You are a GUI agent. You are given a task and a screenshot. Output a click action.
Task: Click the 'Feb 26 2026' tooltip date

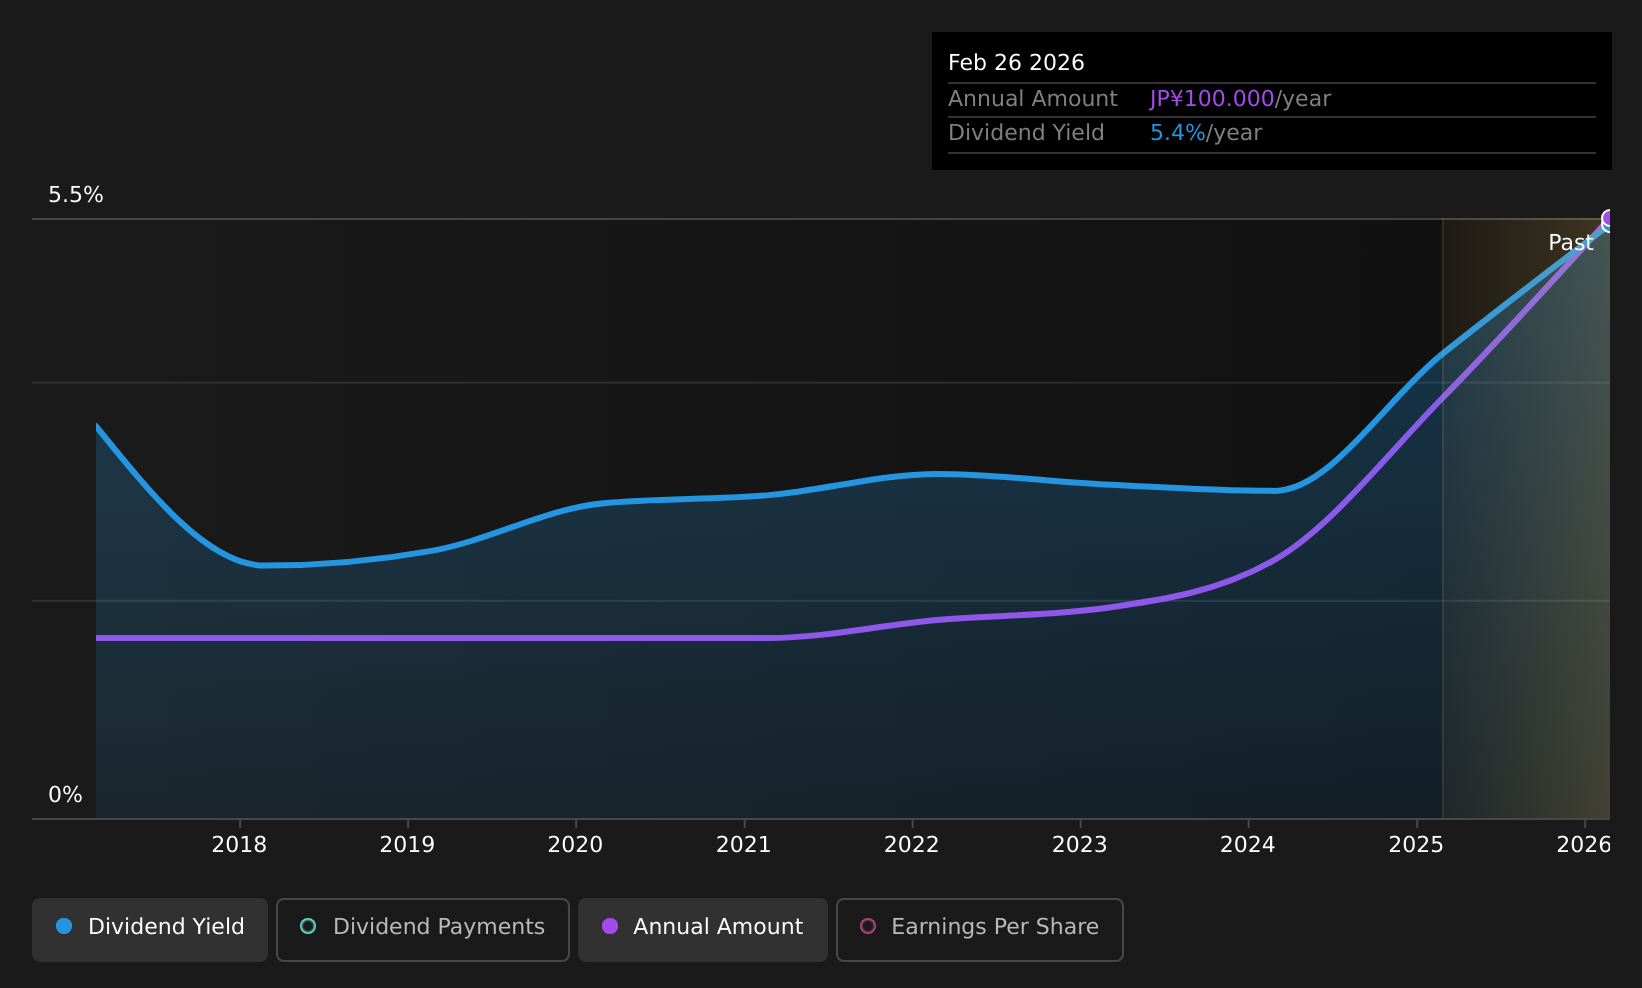click(x=1016, y=63)
